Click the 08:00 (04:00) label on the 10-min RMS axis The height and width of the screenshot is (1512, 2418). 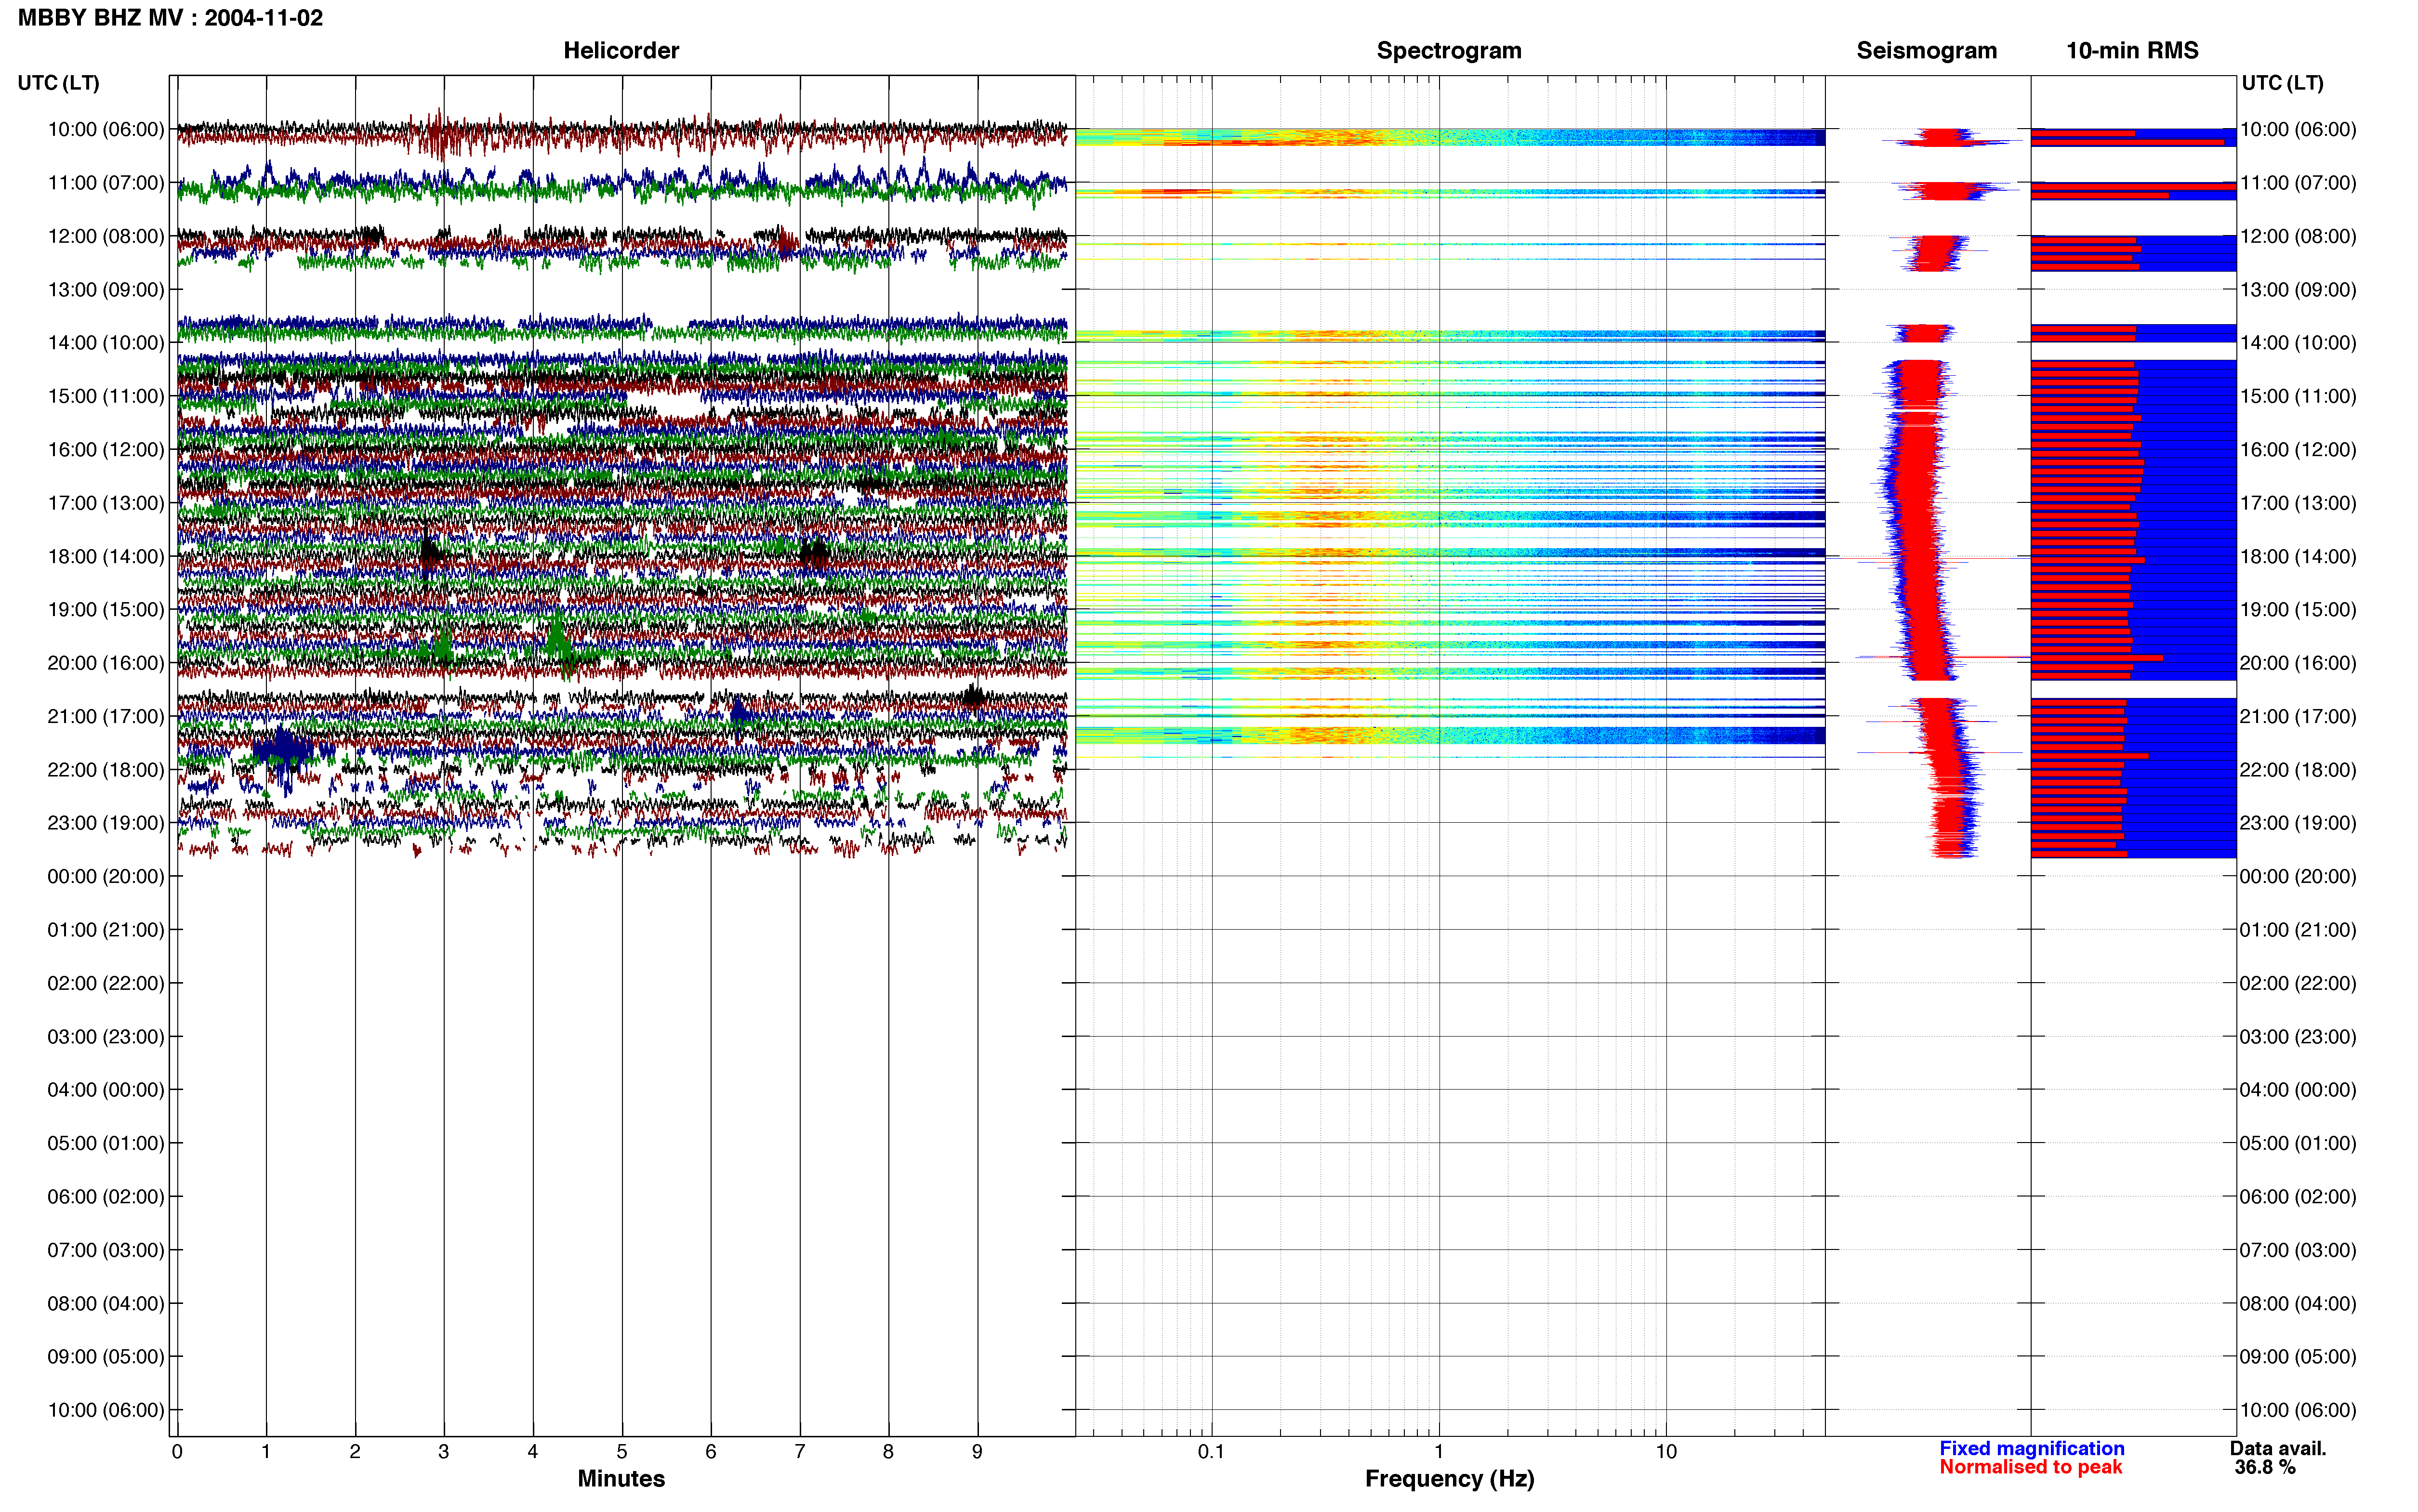tap(2298, 1304)
